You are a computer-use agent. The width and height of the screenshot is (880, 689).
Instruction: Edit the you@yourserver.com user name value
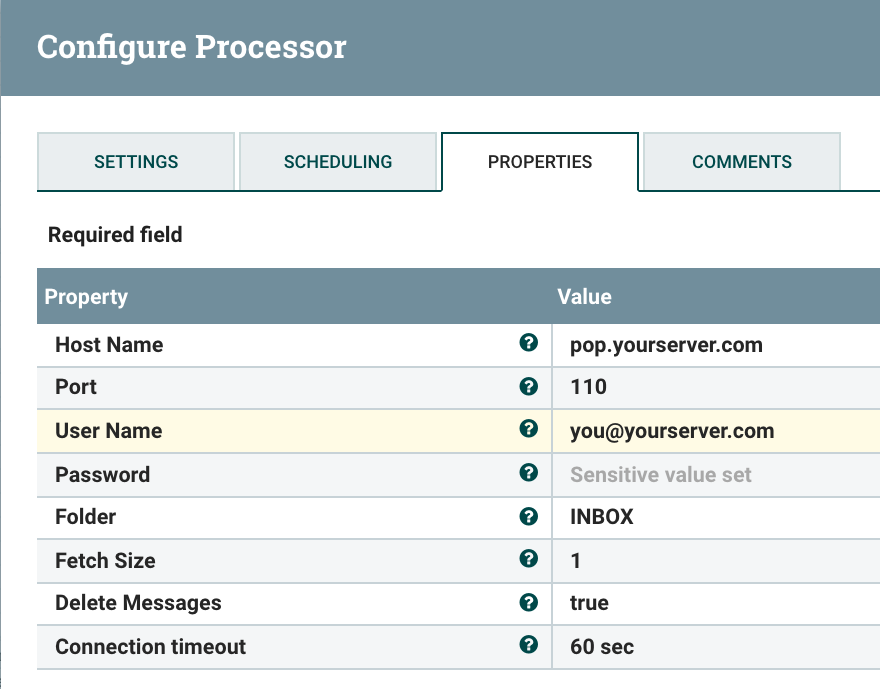(x=672, y=431)
